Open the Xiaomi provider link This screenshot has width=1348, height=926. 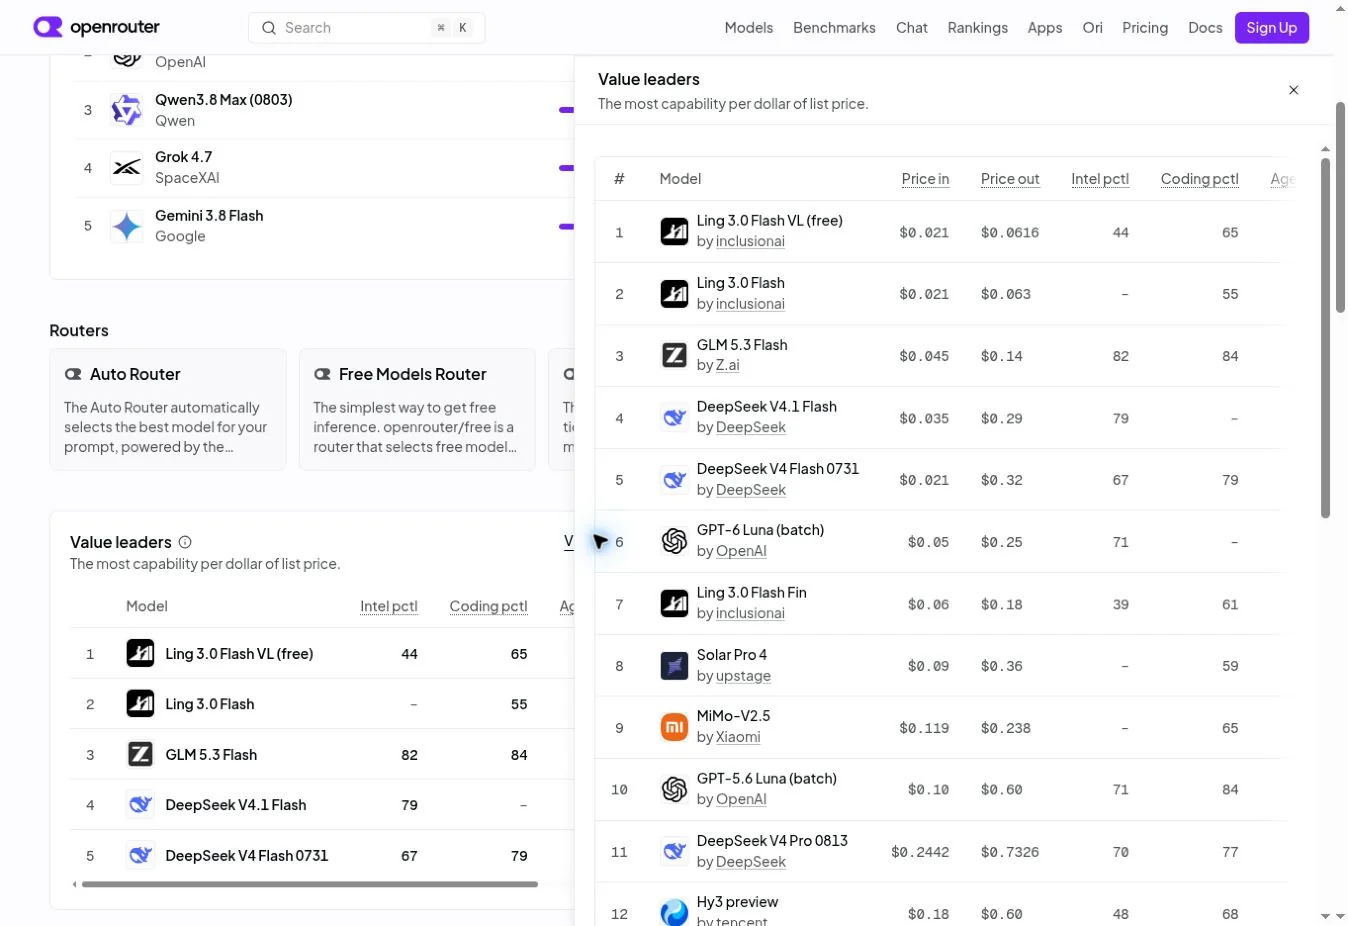738,738
